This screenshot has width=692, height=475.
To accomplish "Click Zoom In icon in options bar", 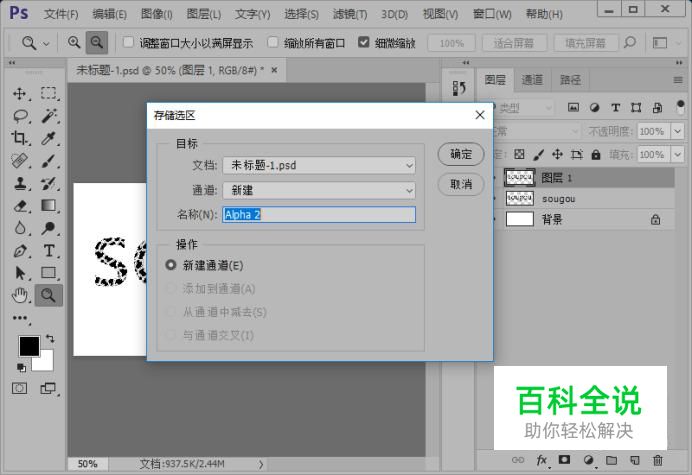I will point(74,42).
